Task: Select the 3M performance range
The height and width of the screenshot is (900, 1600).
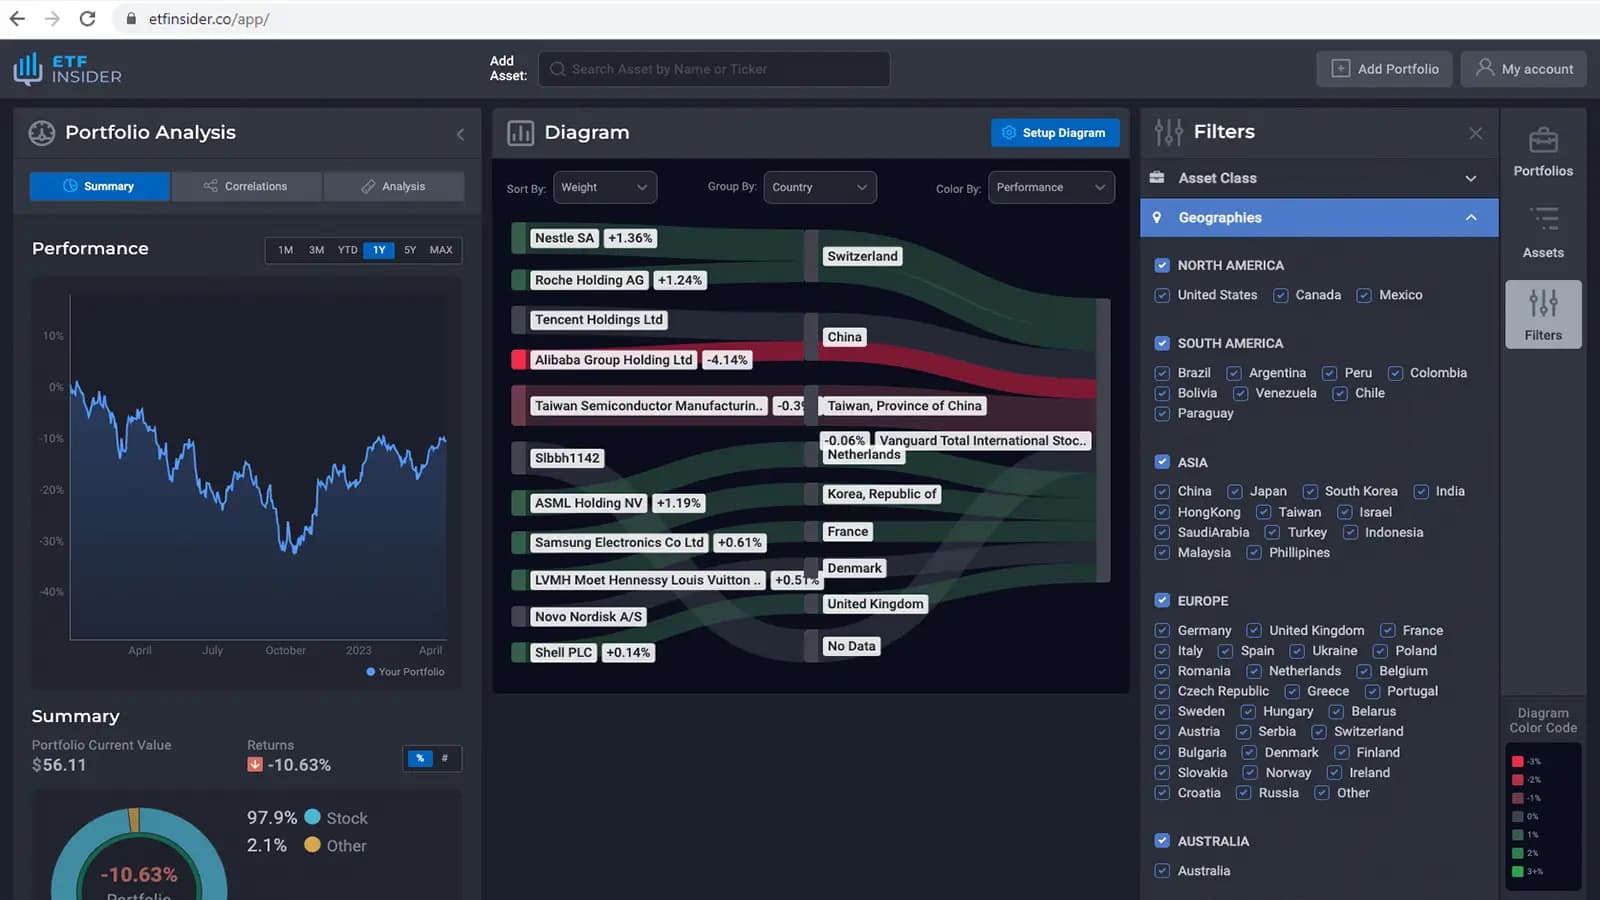Action: 317,250
